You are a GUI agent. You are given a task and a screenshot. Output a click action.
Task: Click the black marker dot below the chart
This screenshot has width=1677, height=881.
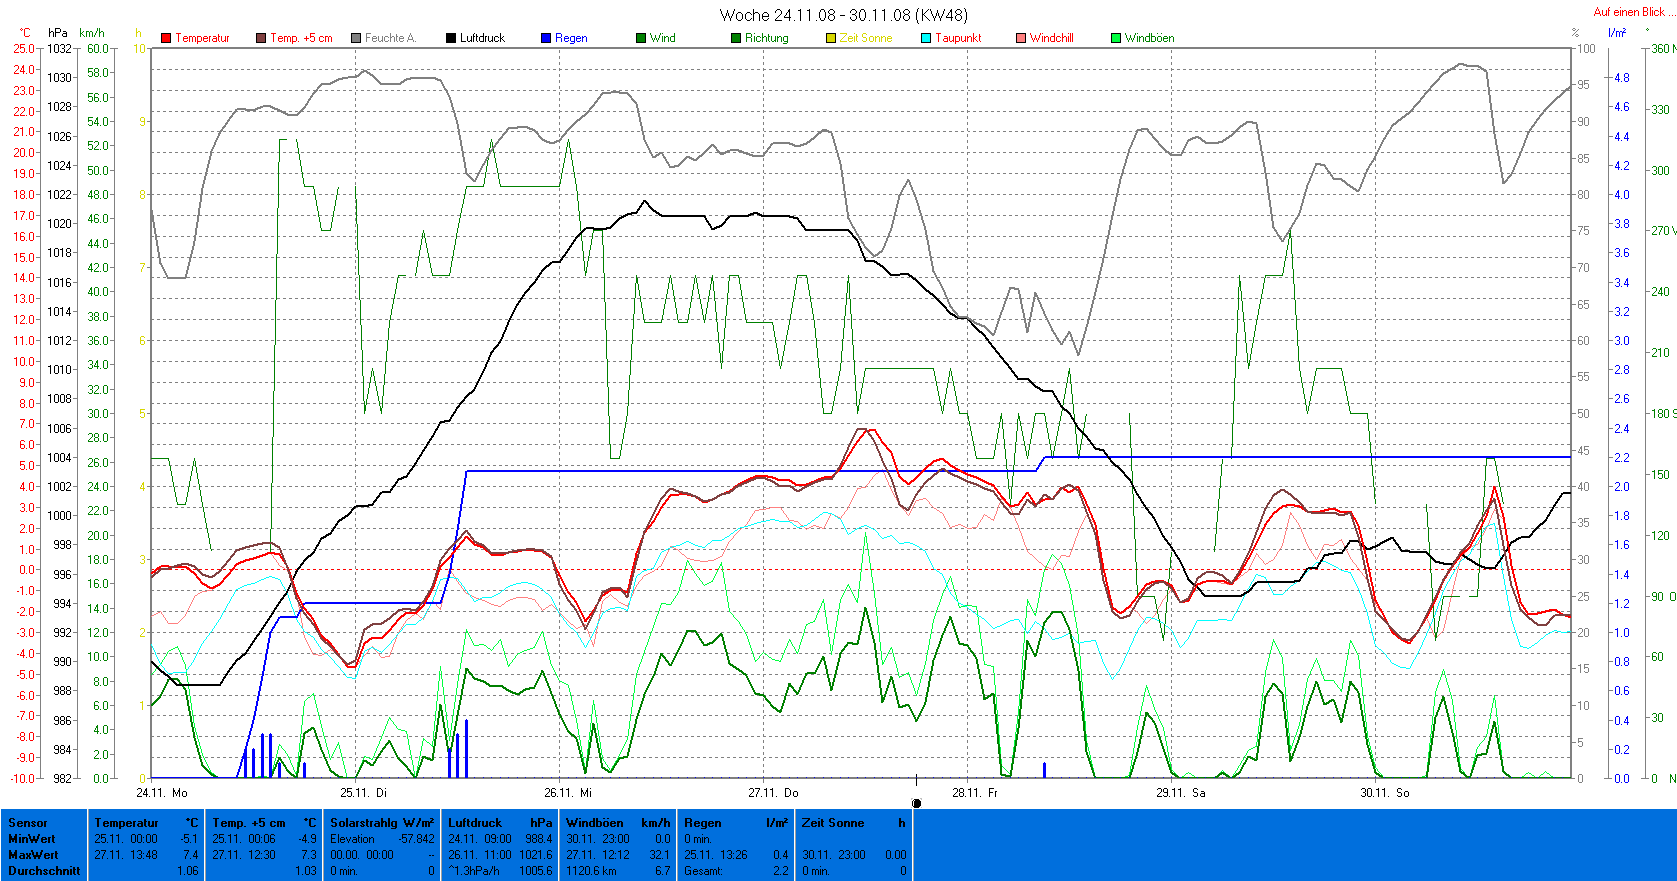click(x=916, y=803)
